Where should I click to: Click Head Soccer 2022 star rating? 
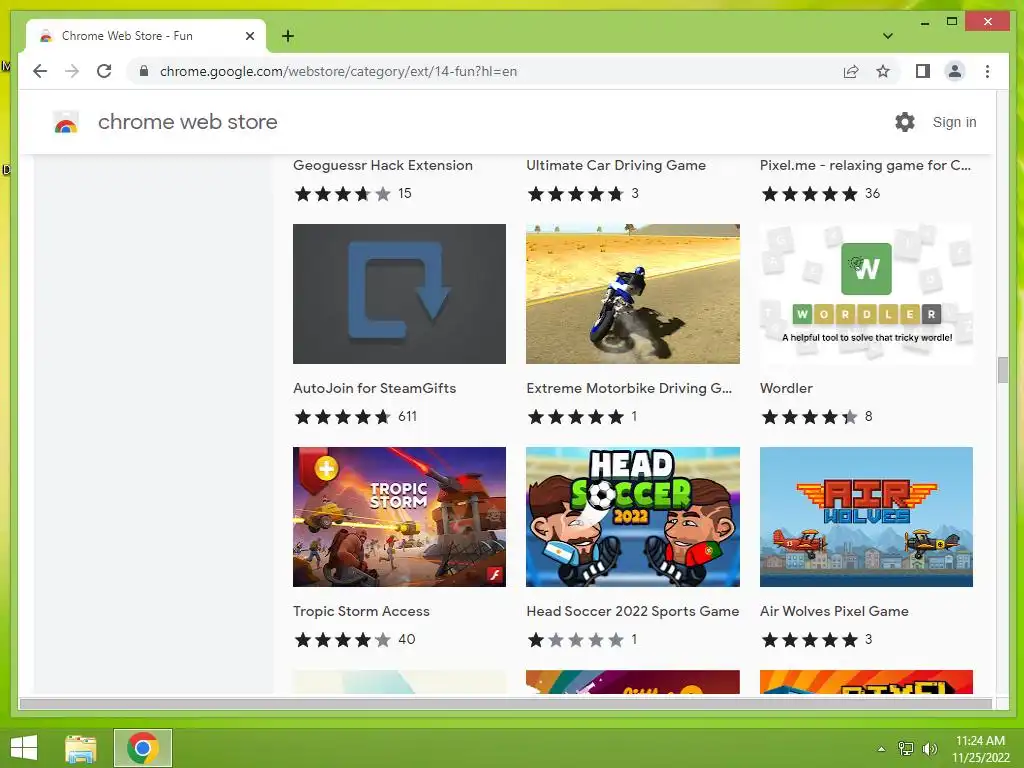[x=576, y=639]
